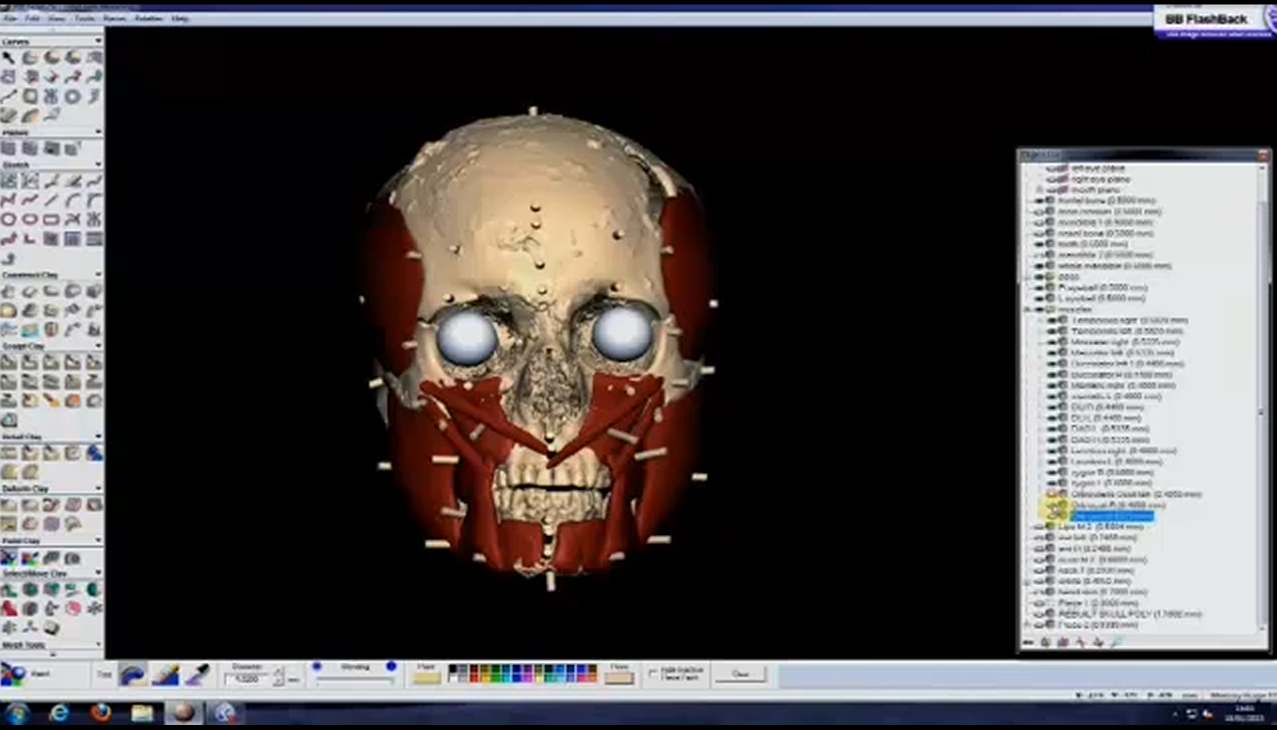
Task: Click the Paint color swatch
Action: (x=427, y=678)
